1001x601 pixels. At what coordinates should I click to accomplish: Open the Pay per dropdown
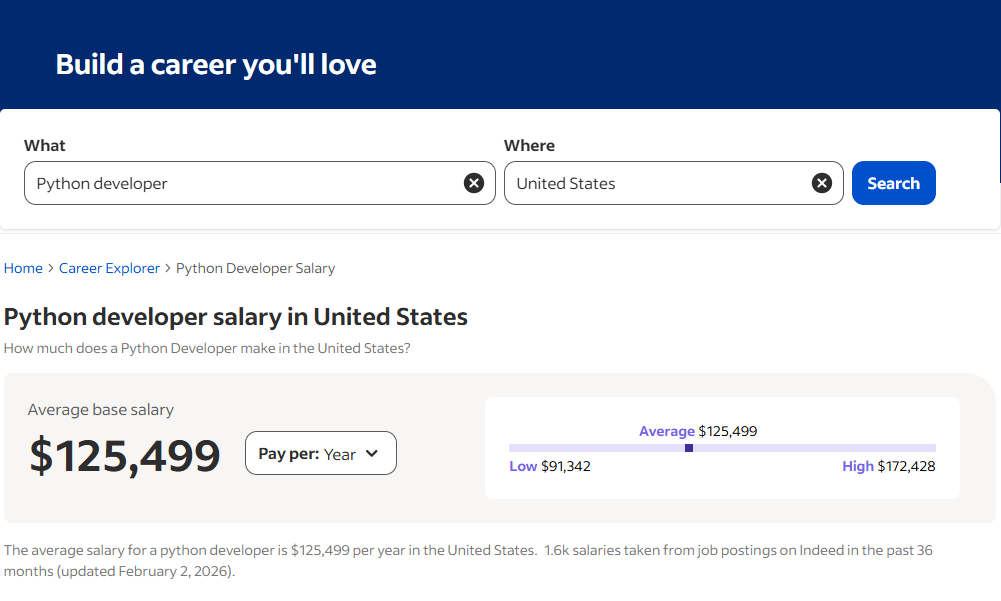click(320, 452)
